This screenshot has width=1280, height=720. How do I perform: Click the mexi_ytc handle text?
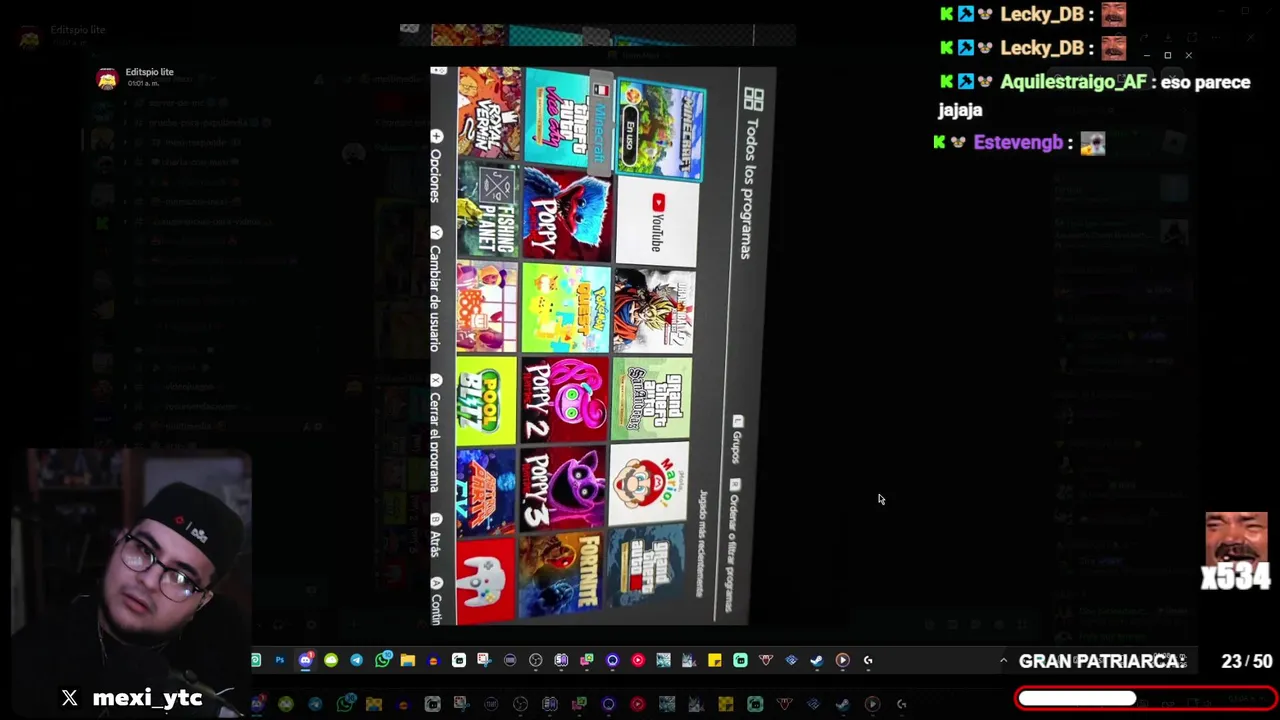pyautogui.click(x=147, y=698)
